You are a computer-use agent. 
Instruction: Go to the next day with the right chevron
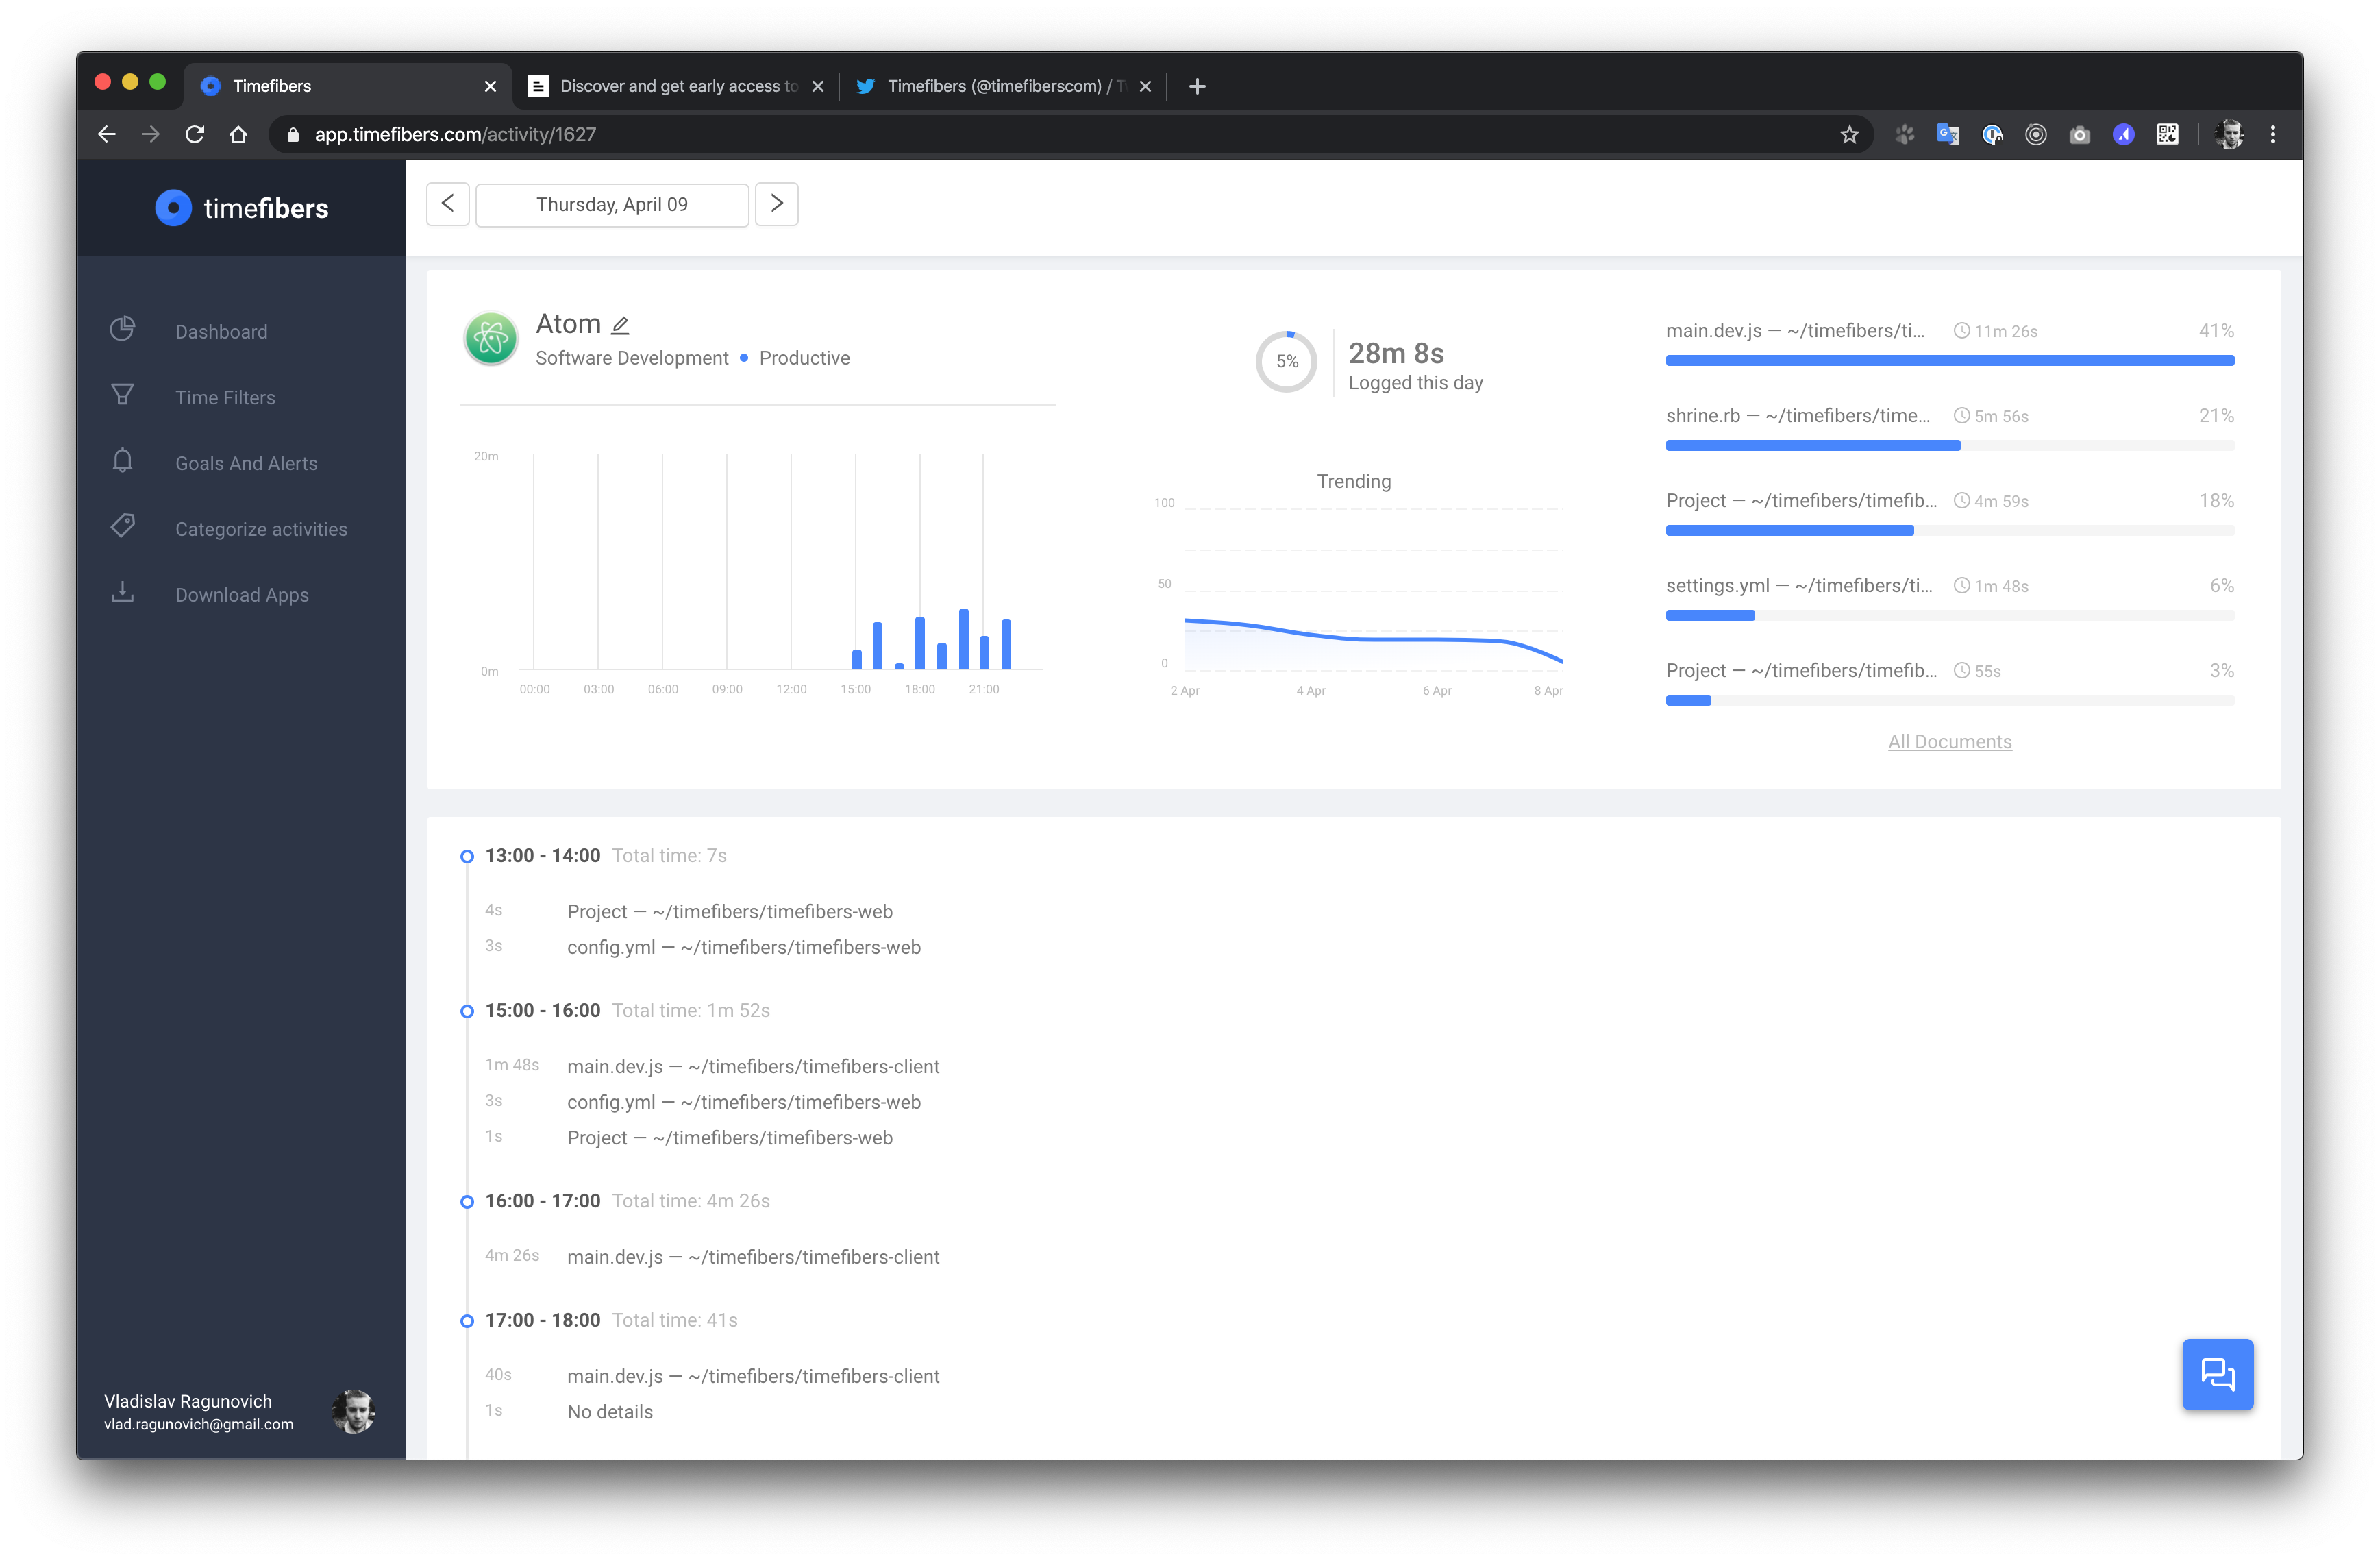pos(776,204)
